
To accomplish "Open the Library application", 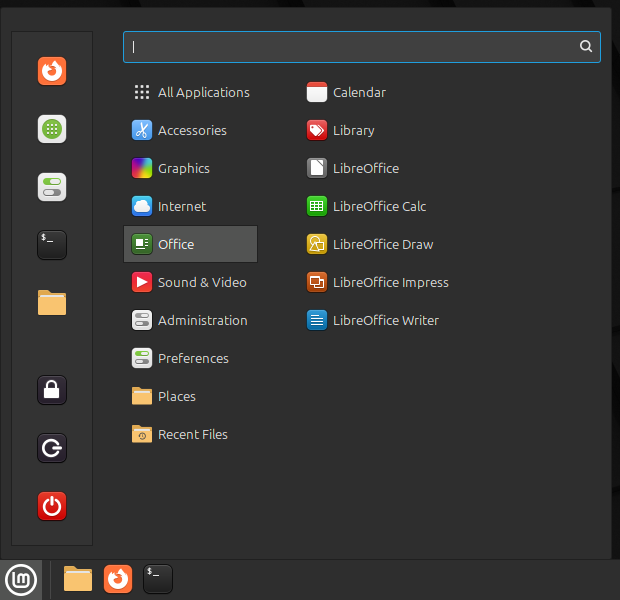I will (x=340, y=130).
